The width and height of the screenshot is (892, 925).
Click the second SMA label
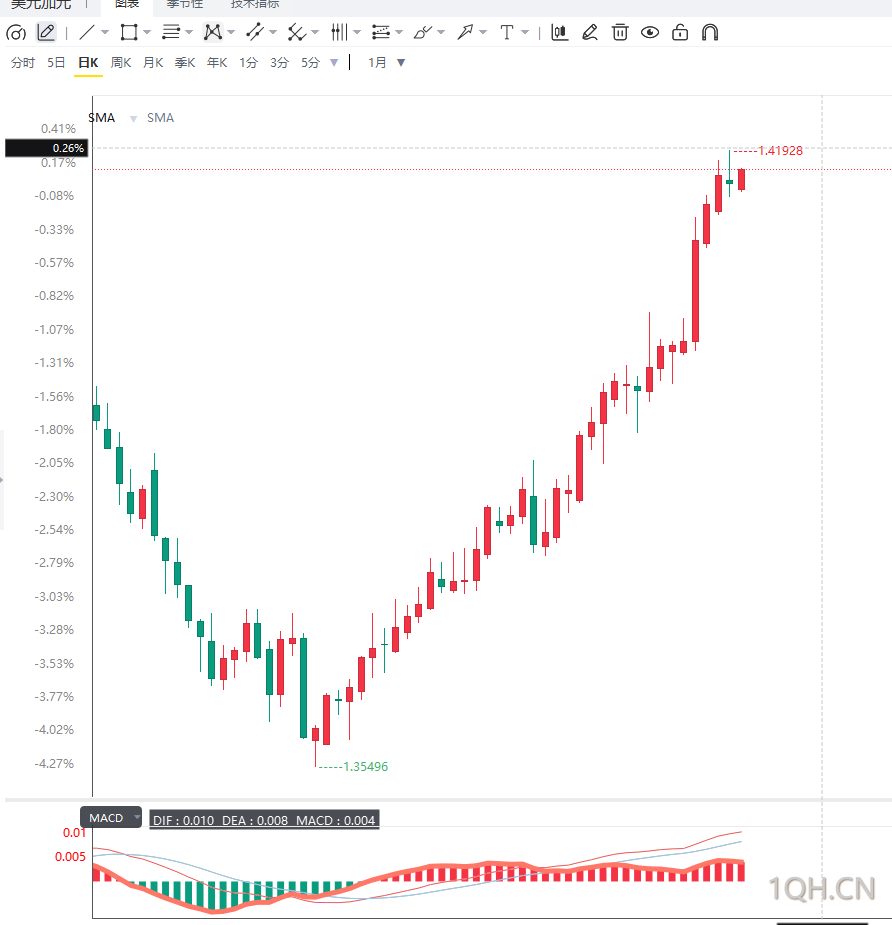(x=160, y=118)
